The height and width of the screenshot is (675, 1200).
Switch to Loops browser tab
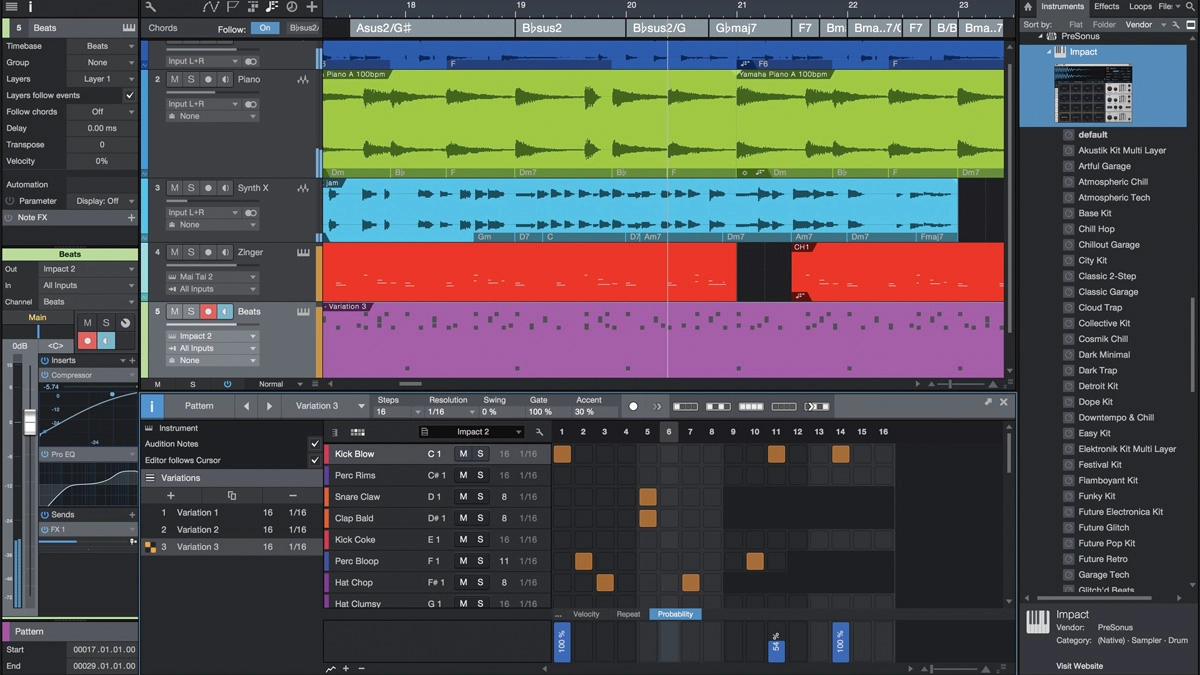(1140, 7)
